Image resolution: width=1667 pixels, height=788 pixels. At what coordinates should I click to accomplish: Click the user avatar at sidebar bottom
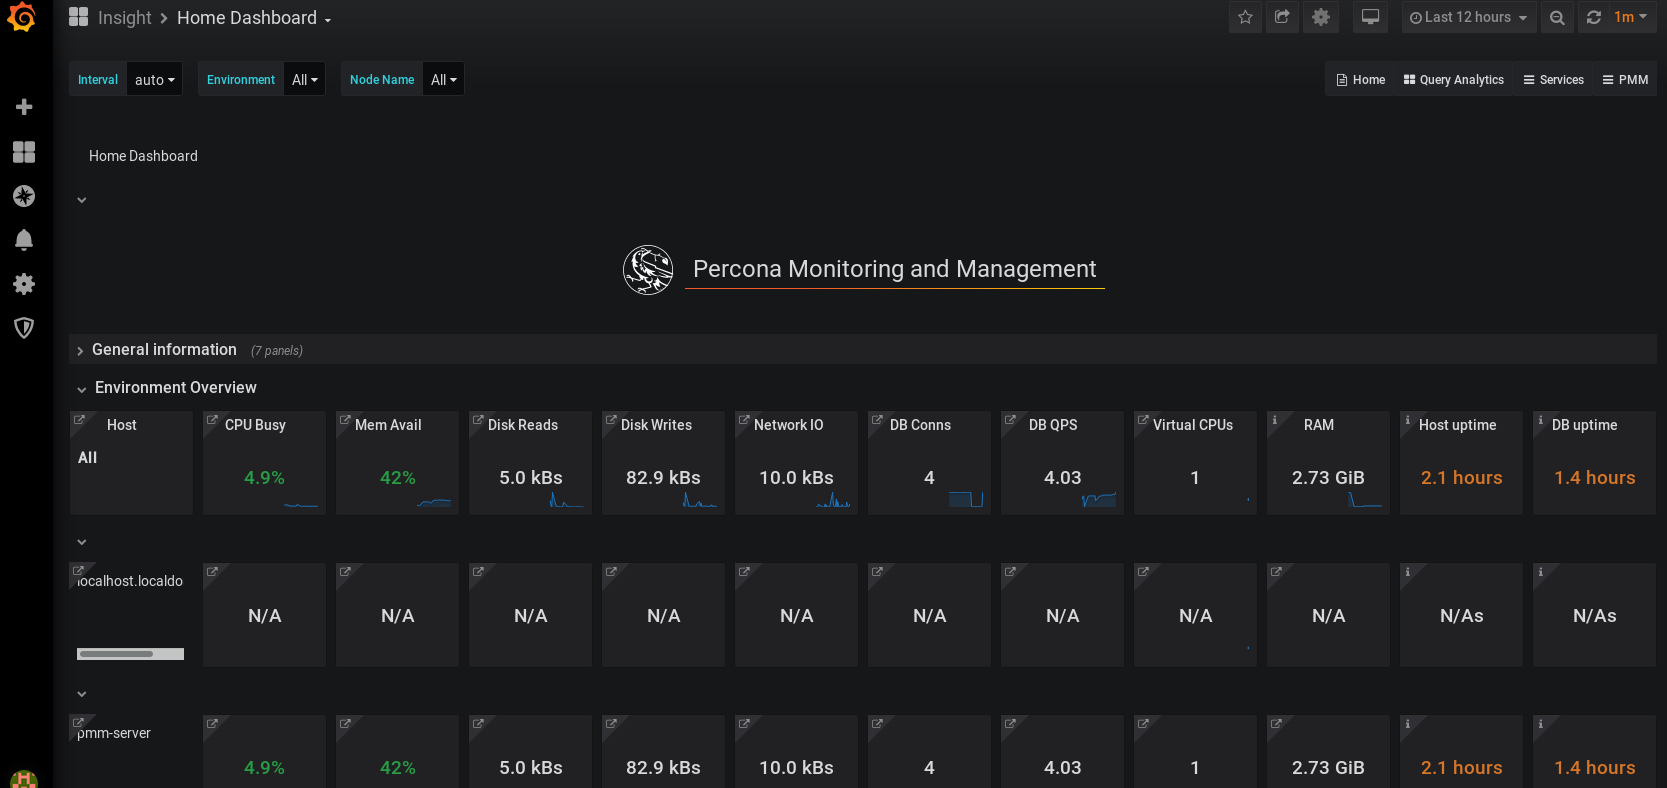tap(24, 780)
